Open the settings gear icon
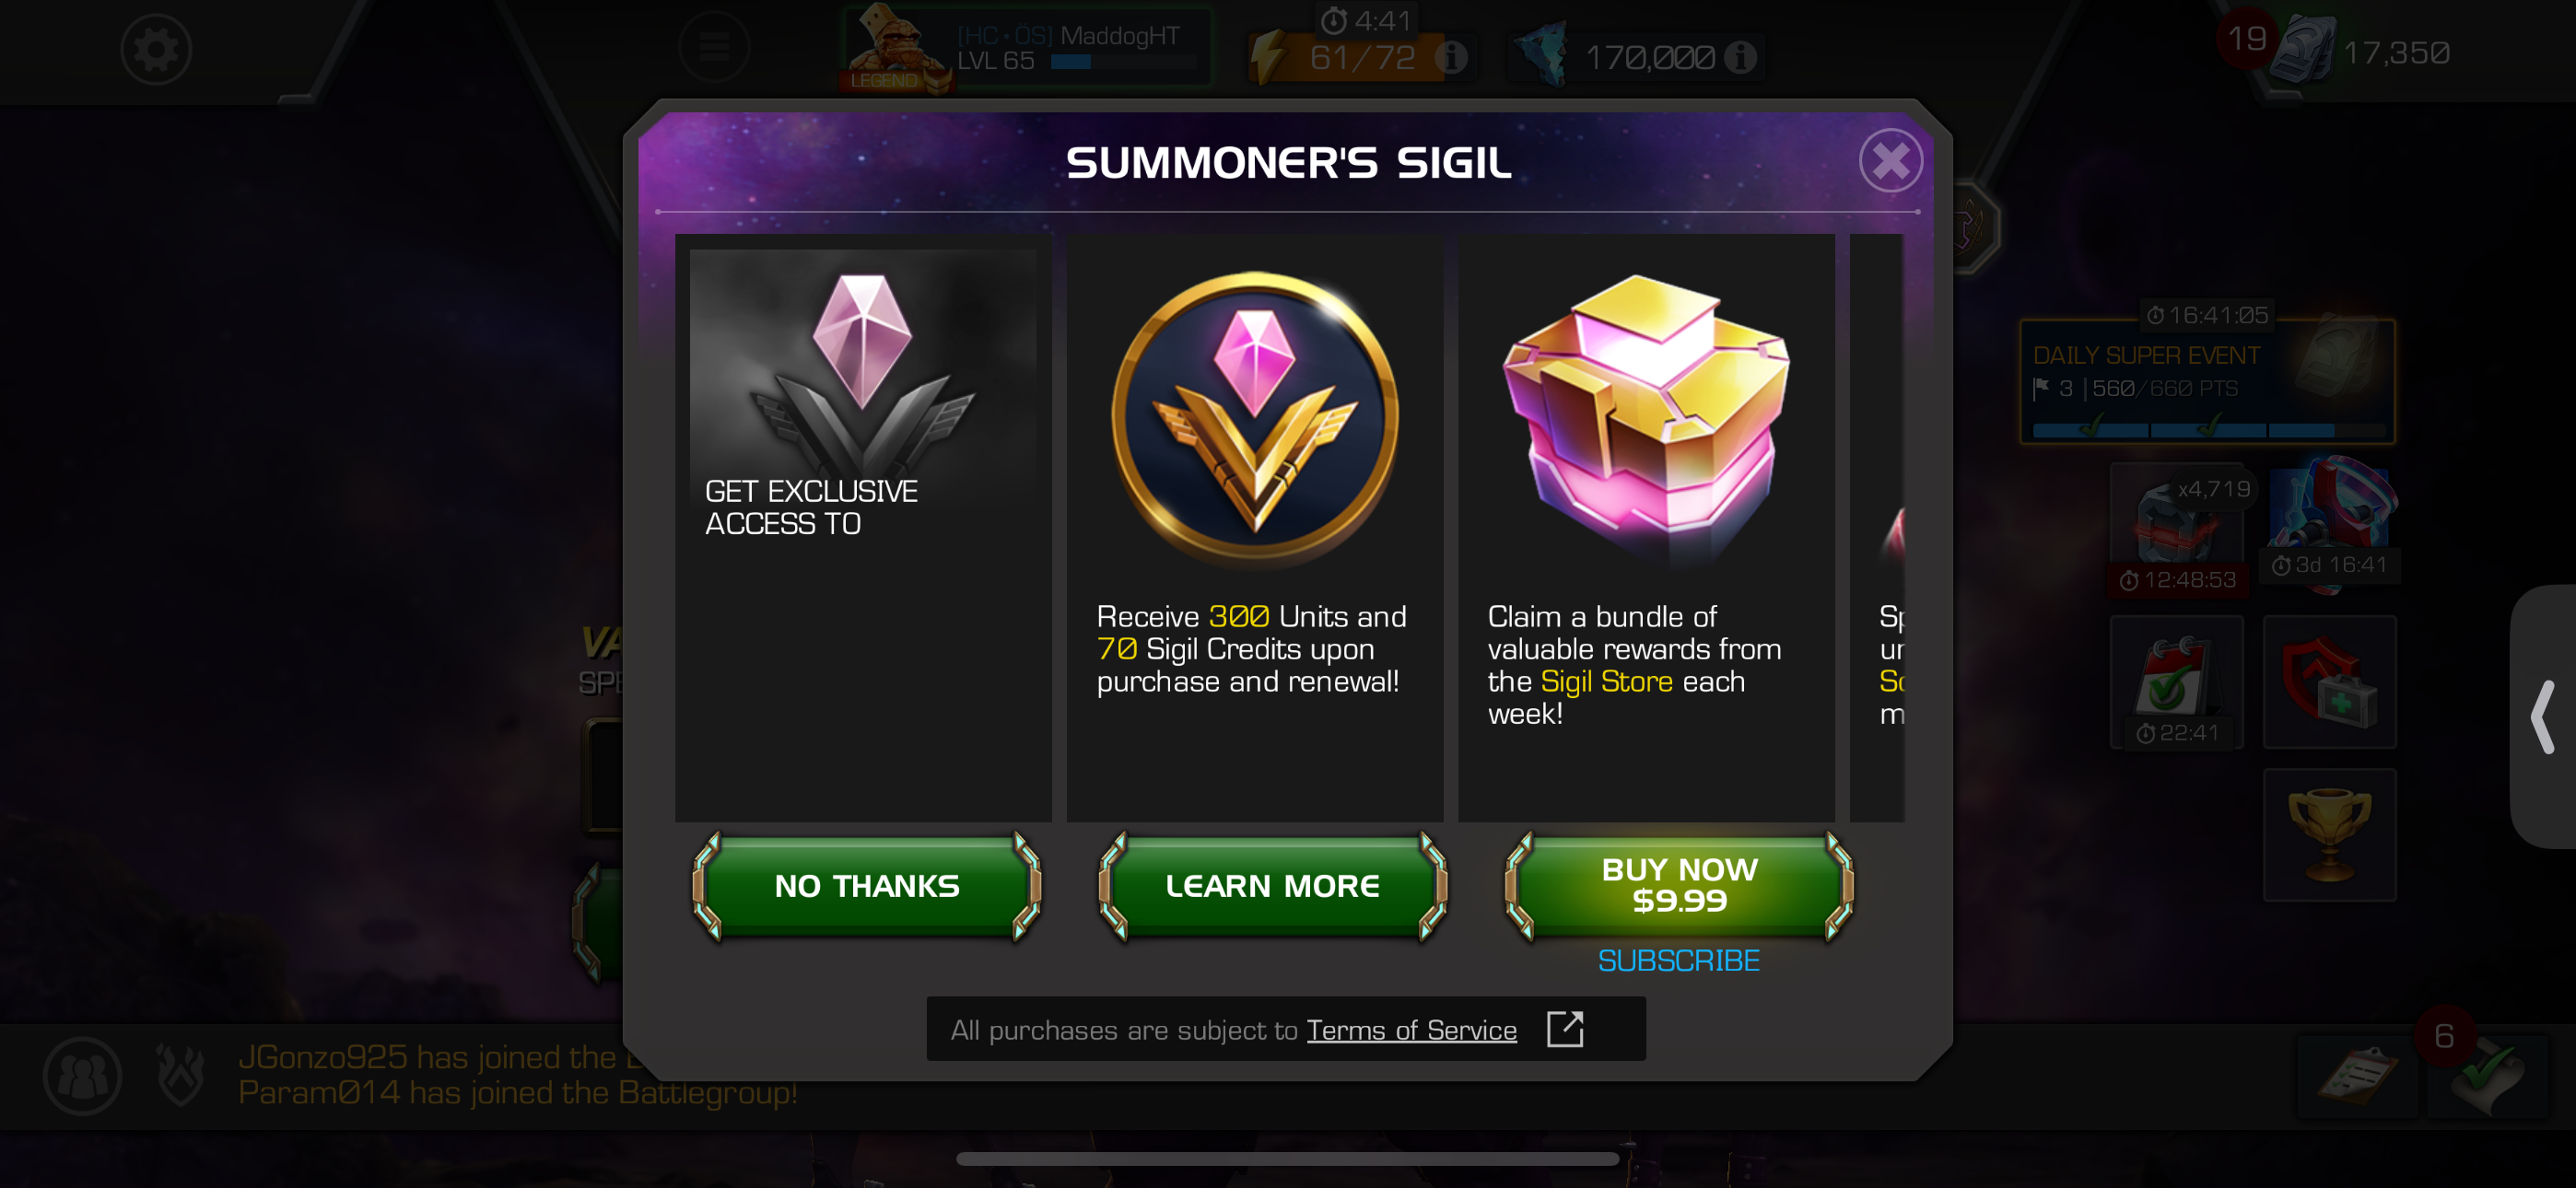The image size is (2576, 1188). coord(156,49)
